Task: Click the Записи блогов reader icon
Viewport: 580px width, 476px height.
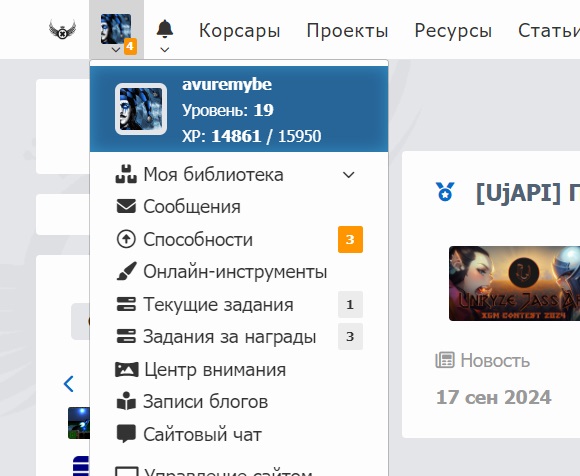Action: (x=126, y=401)
